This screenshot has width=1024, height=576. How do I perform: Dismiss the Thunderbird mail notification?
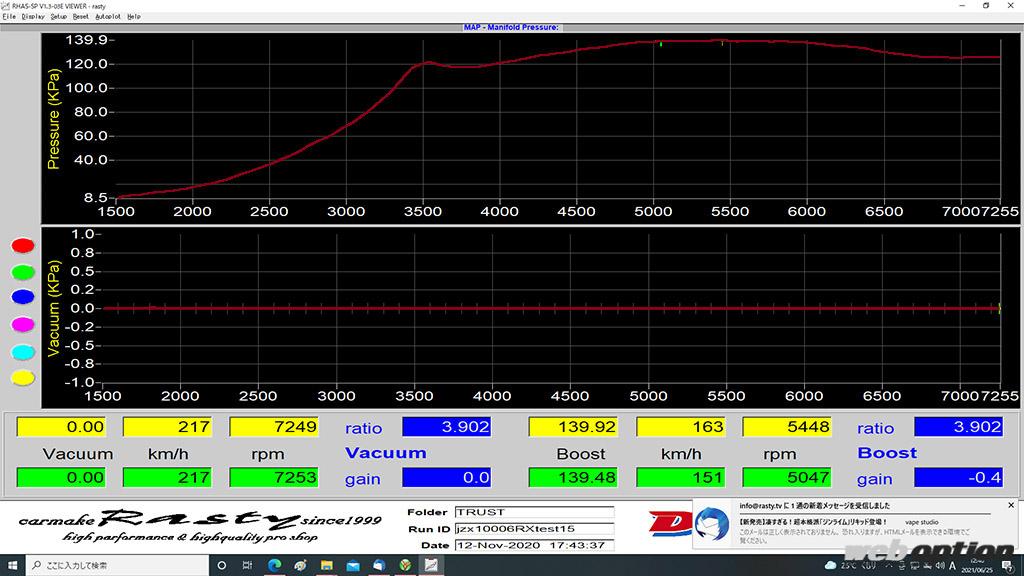(x=1011, y=506)
